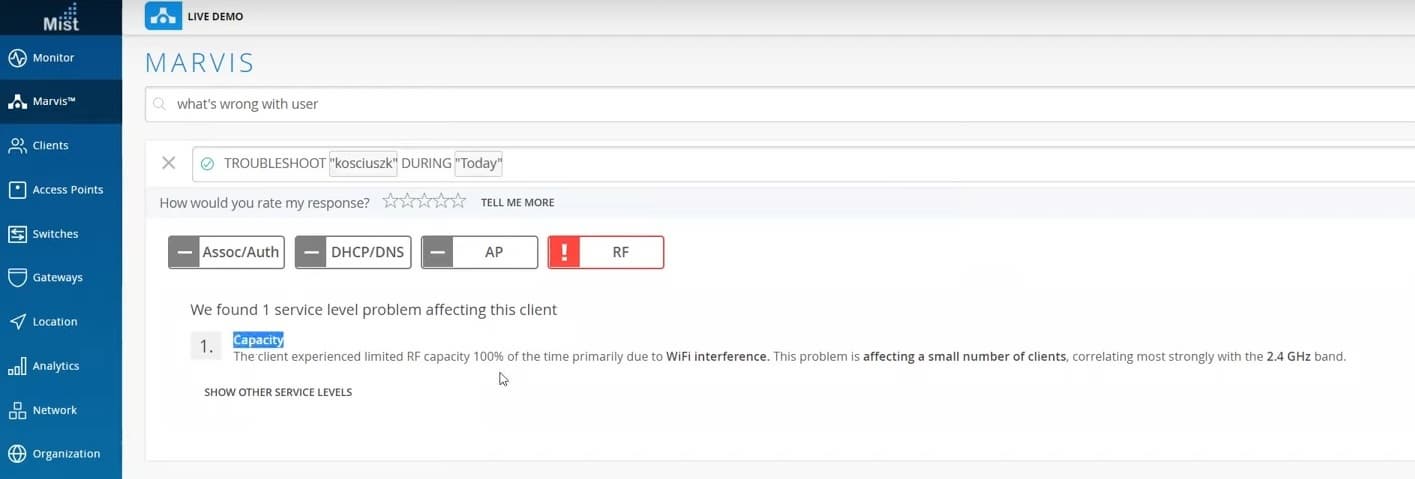The image size is (1415, 479).
Task: Click the Organization globe icon
Action: (x=17, y=454)
